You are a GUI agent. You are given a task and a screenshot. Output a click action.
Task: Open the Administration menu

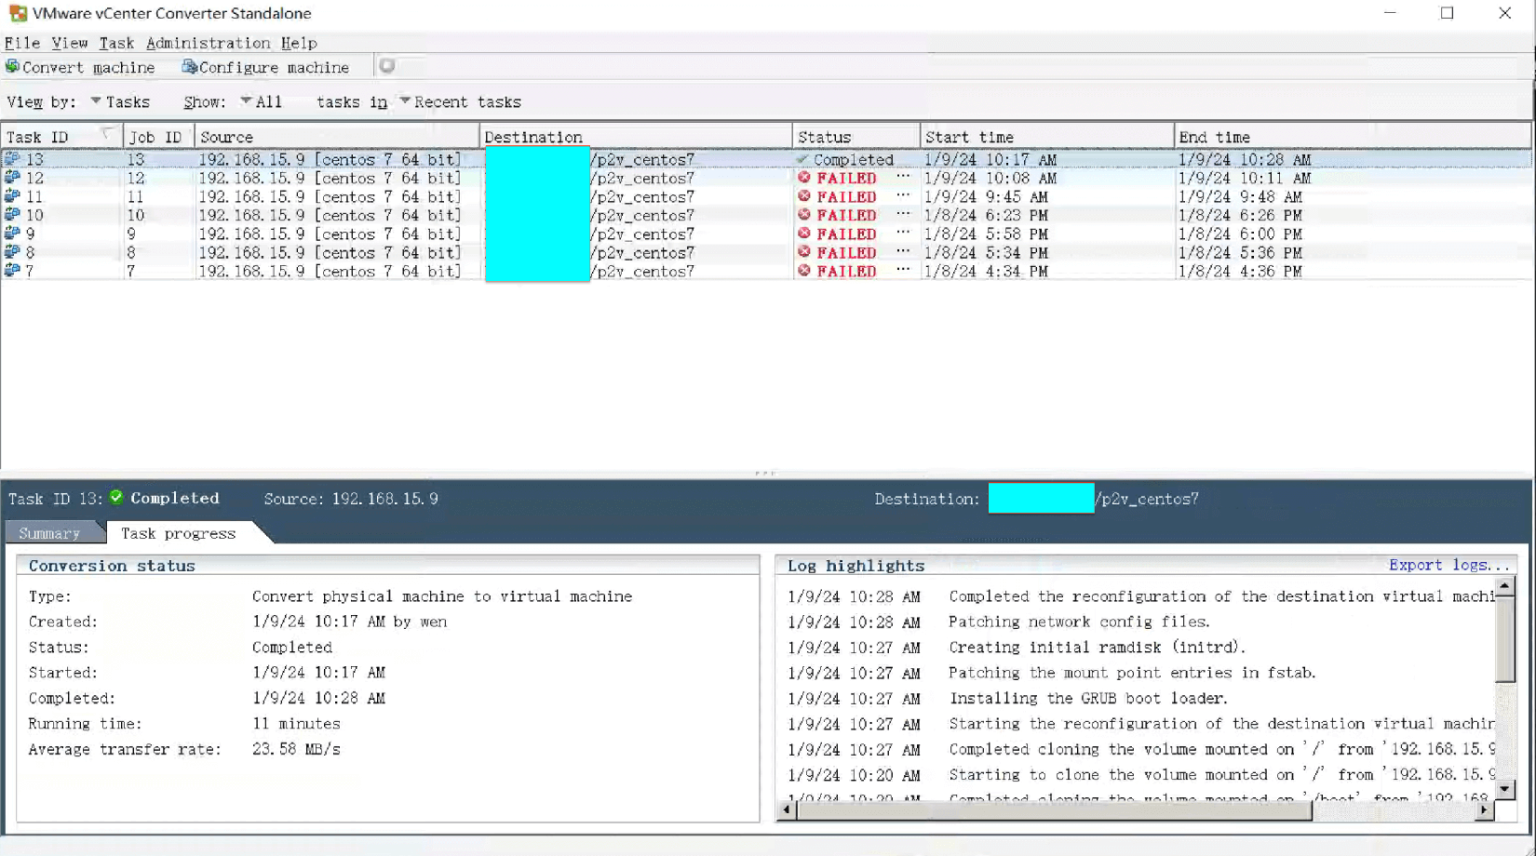click(x=208, y=43)
